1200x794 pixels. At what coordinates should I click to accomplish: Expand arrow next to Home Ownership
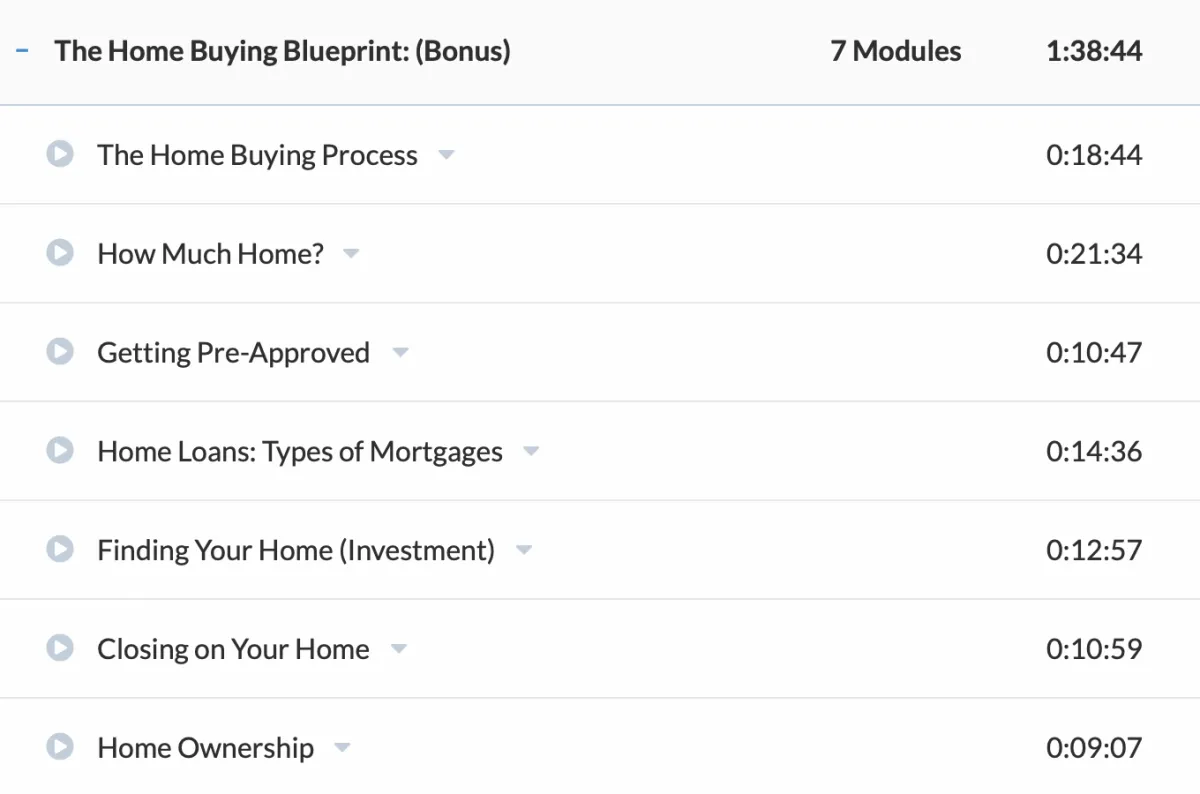(x=342, y=748)
